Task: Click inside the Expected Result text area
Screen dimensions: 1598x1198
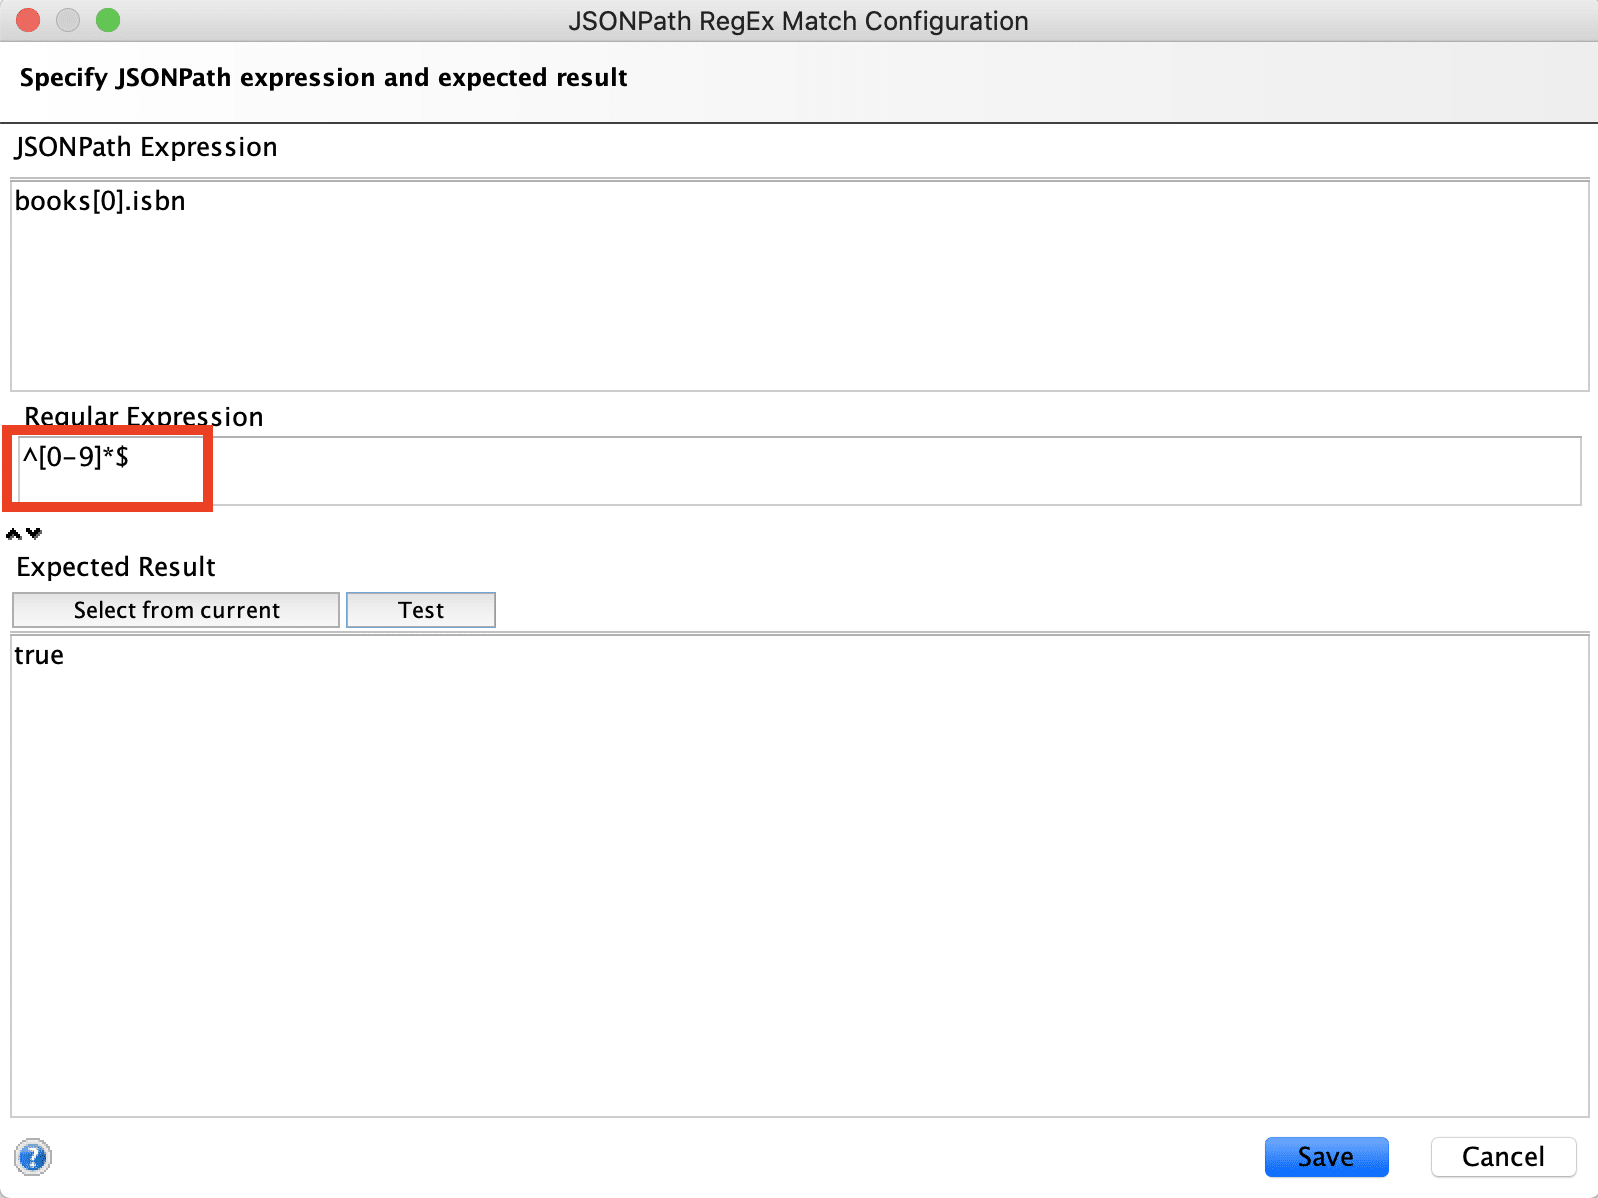Action: tap(800, 880)
